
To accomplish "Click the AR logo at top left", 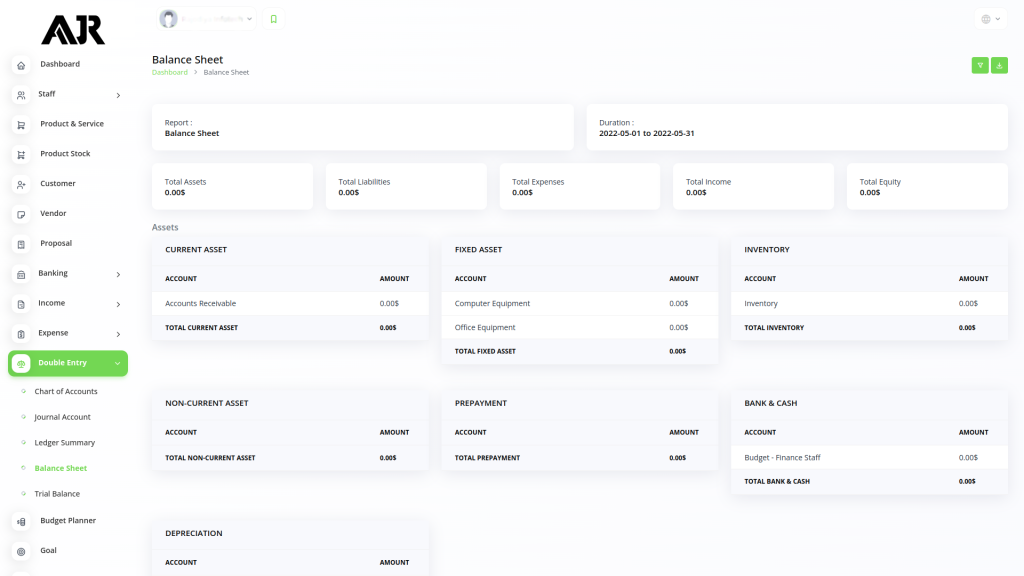I will pyautogui.click(x=72, y=30).
